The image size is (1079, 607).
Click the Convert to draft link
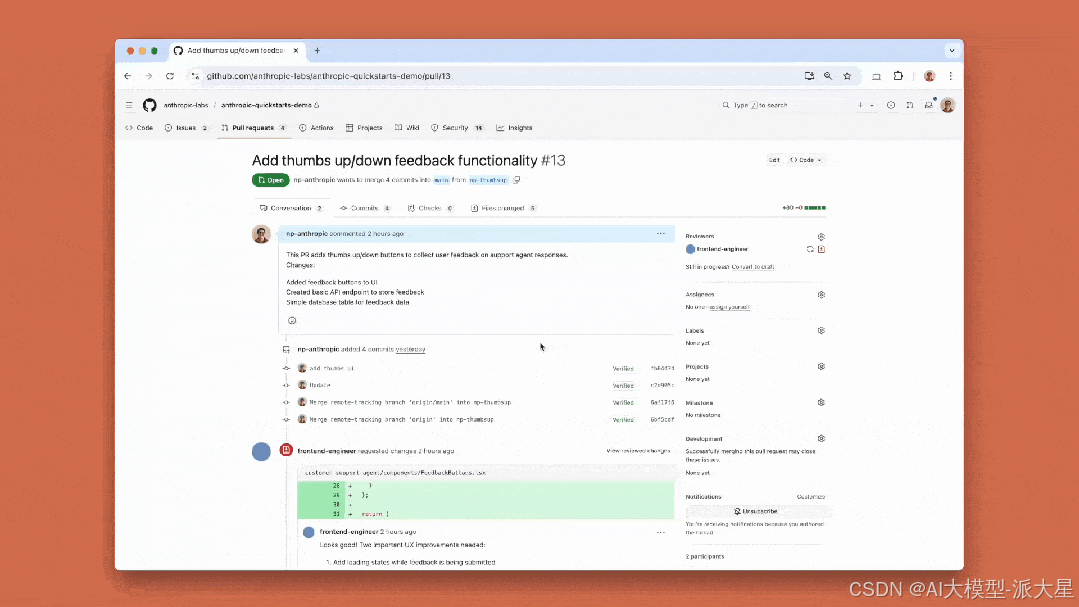[753, 267]
